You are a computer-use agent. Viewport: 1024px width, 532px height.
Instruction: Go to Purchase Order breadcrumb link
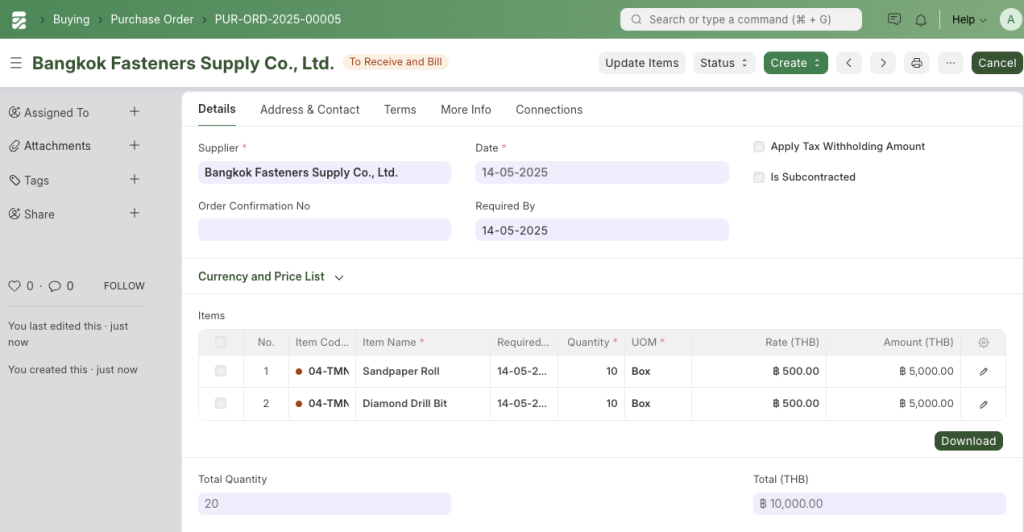click(152, 20)
